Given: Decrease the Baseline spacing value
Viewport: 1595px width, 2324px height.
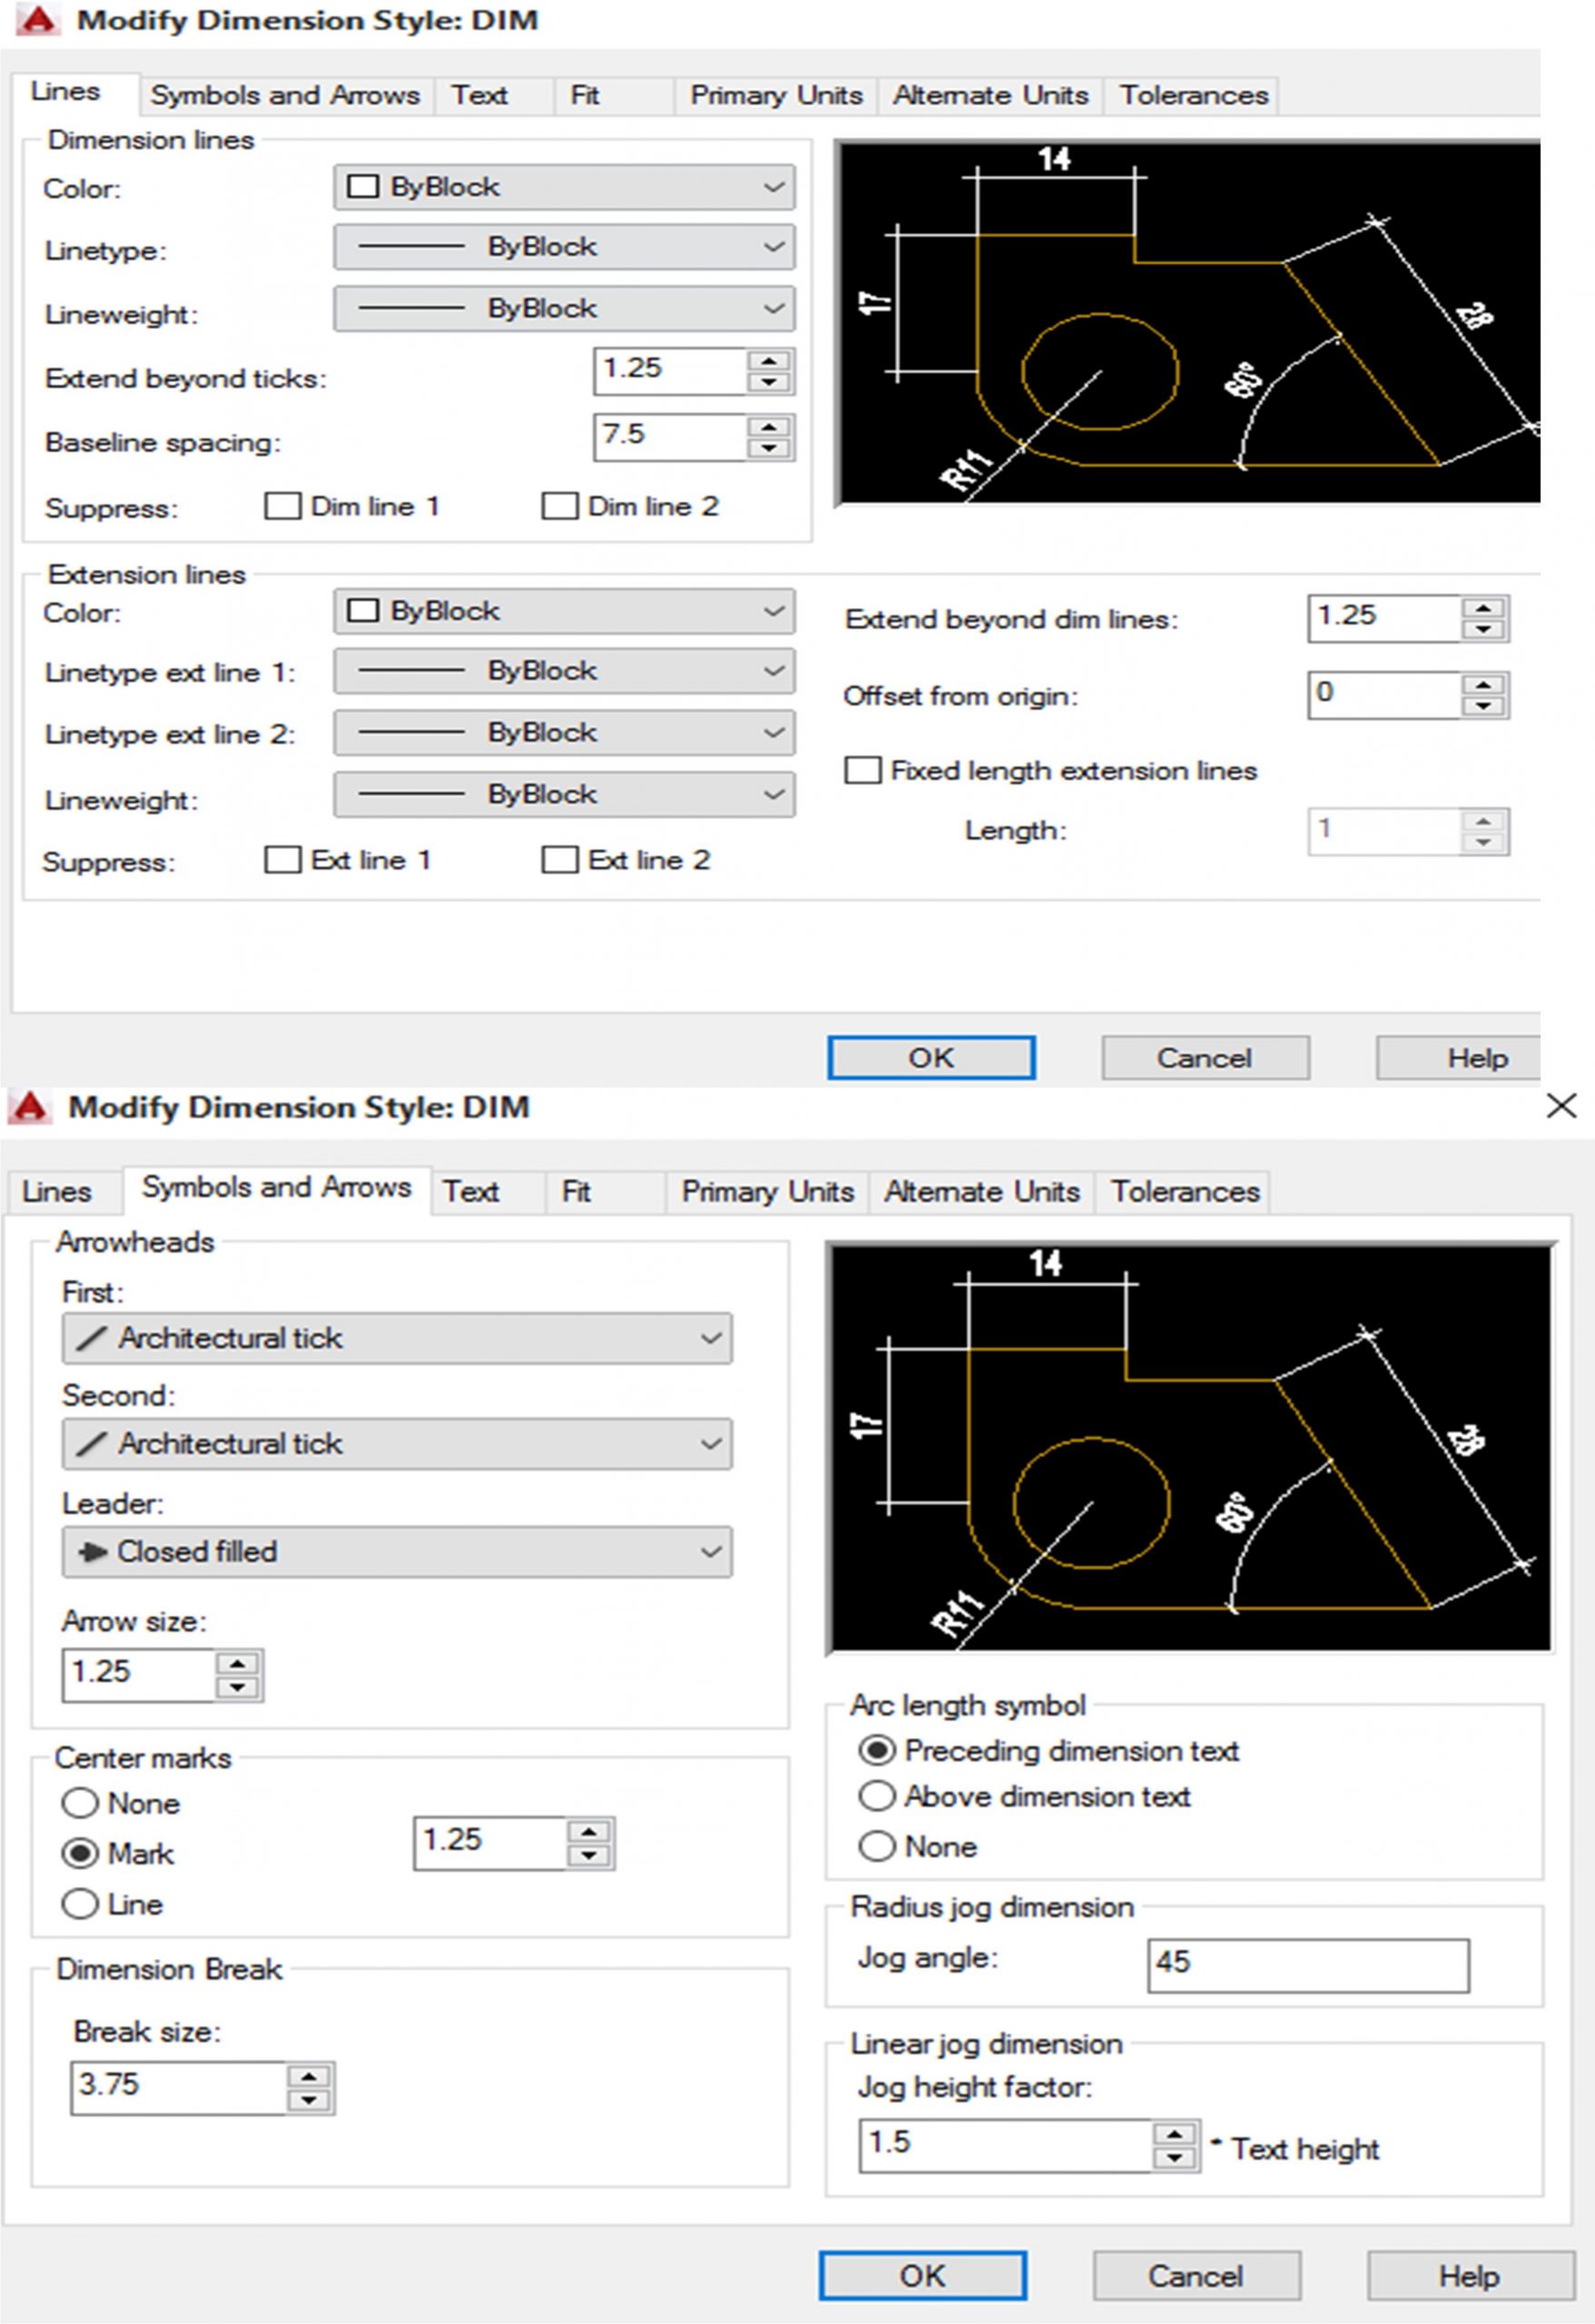Looking at the screenshot, I should click(x=768, y=448).
